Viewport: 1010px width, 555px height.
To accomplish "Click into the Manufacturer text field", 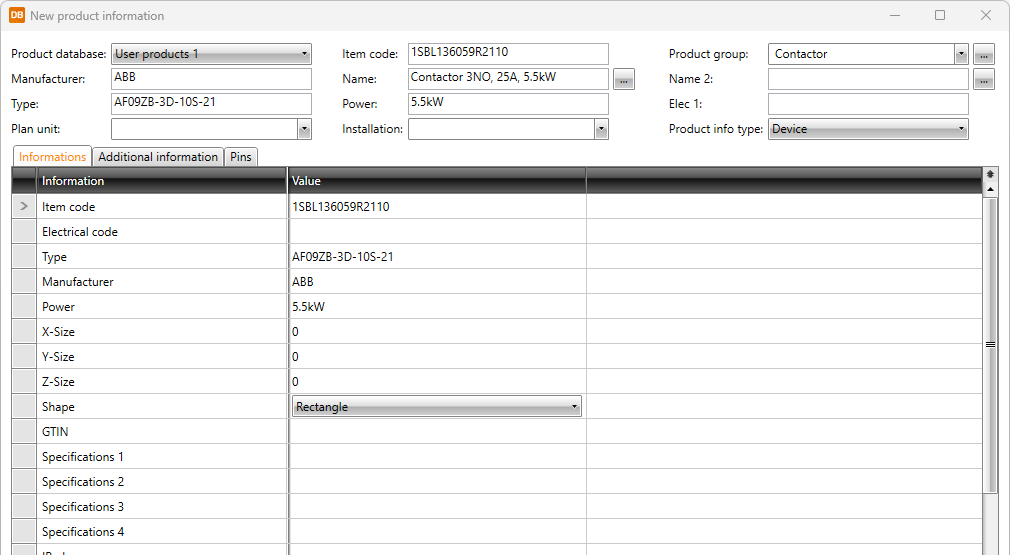I will 211,79.
